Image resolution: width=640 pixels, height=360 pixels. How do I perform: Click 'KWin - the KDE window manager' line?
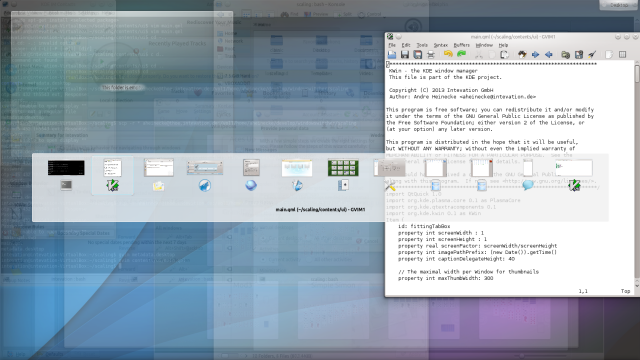click(433, 71)
